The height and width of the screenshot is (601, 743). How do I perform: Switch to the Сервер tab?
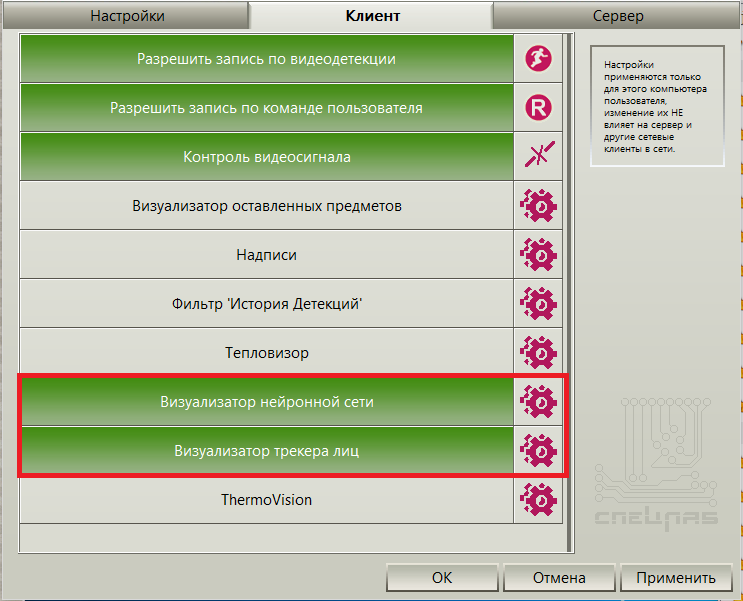[617, 16]
